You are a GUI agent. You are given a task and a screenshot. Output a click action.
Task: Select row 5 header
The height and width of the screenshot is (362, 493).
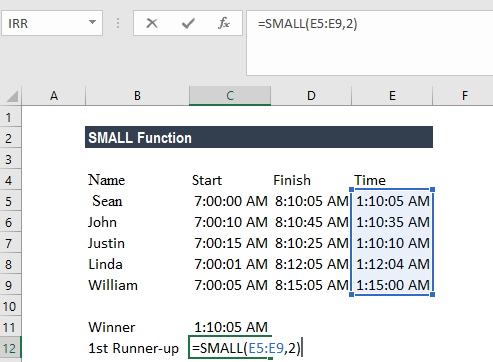(11, 201)
